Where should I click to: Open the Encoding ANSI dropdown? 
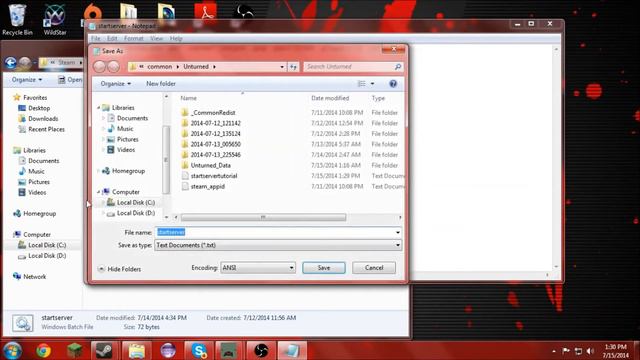(x=258, y=268)
